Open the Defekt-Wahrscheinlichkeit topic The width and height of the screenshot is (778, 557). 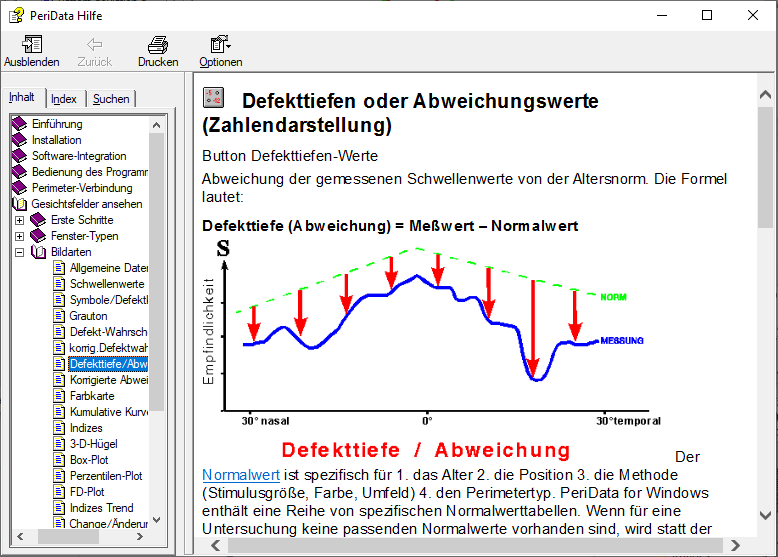pyautogui.click(x=109, y=332)
